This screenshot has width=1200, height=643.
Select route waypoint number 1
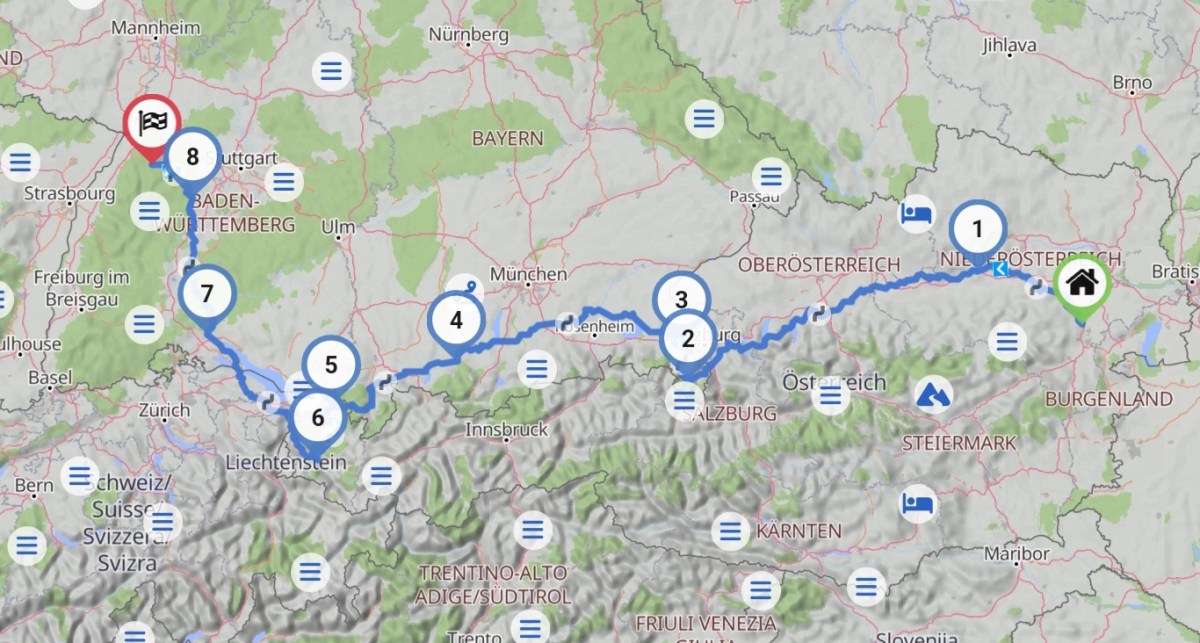tap(978, 231)
